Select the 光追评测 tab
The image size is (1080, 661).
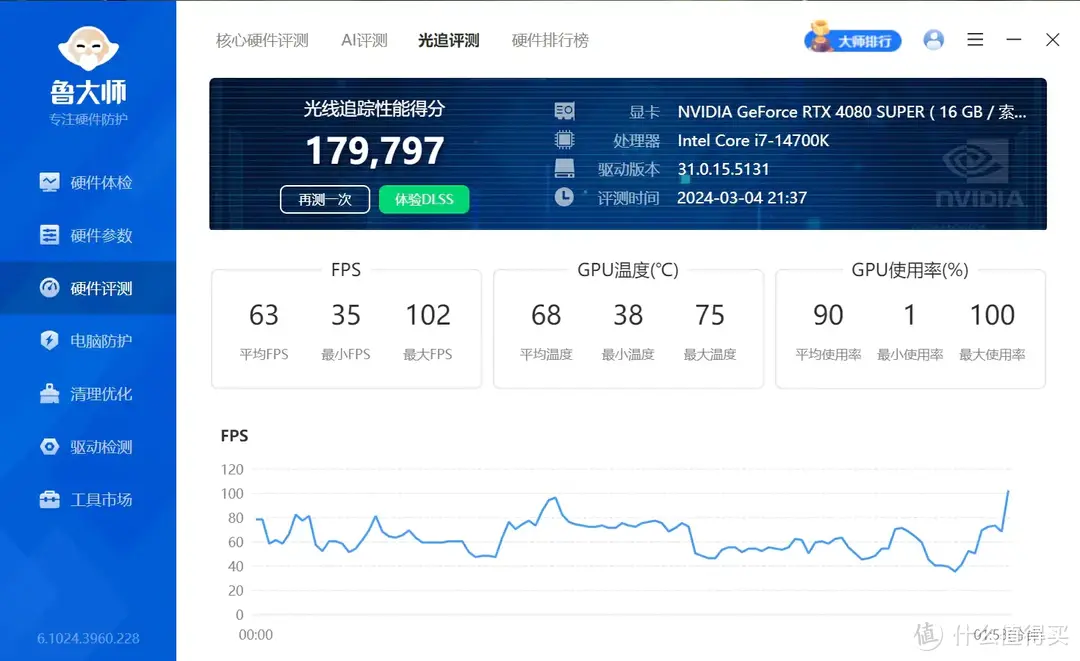[x=448, y=40]
